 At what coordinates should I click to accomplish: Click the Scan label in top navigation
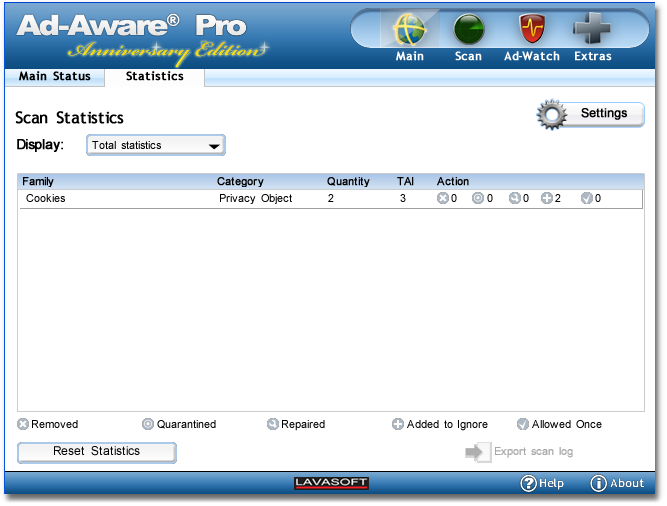(x=468, y=56)
